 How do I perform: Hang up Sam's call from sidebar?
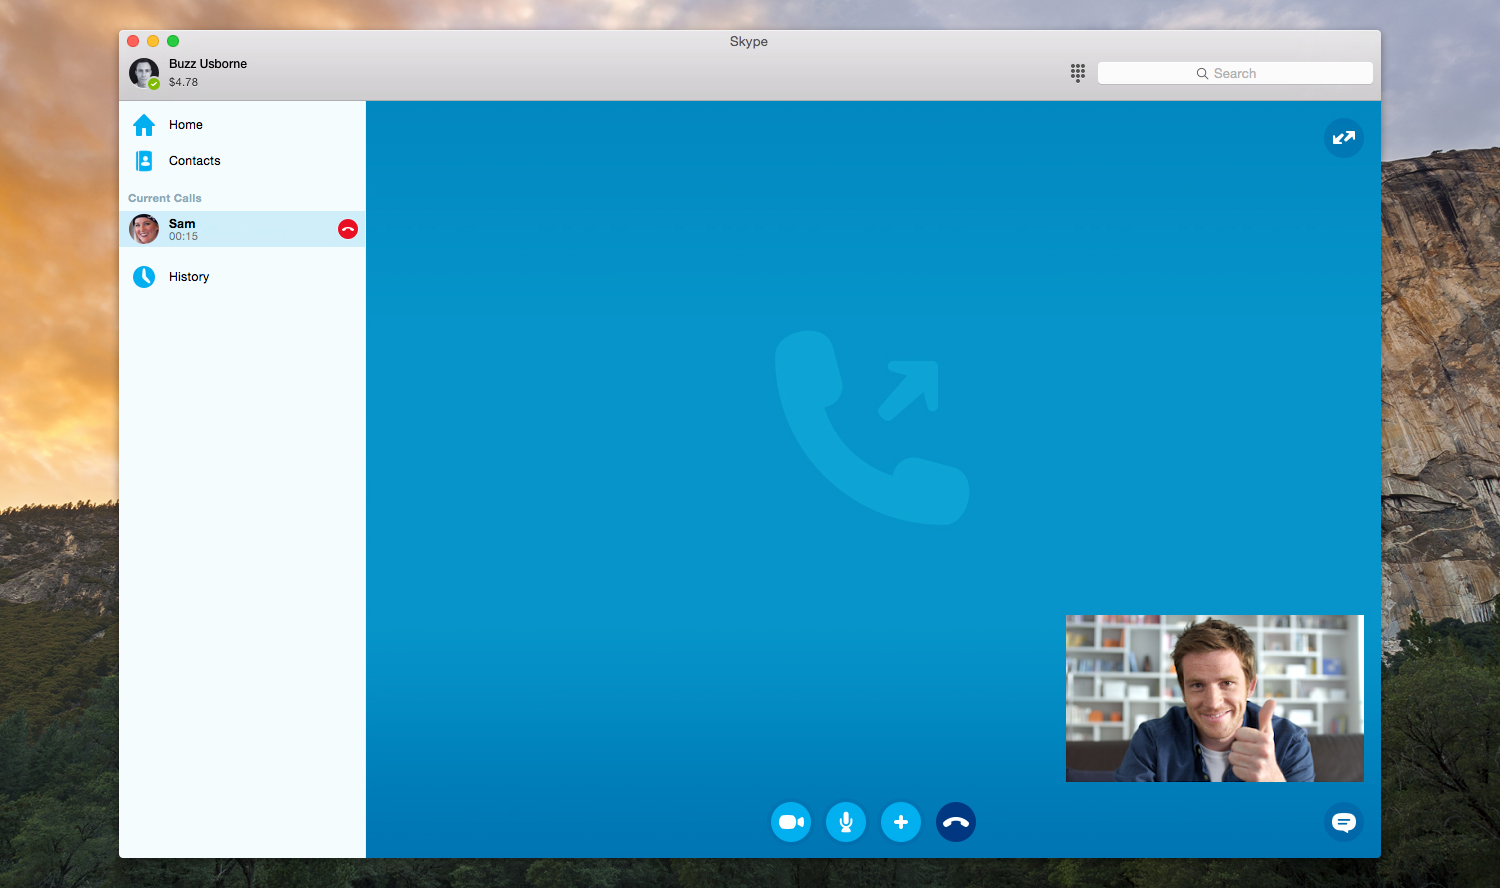(x=348, y=229)
